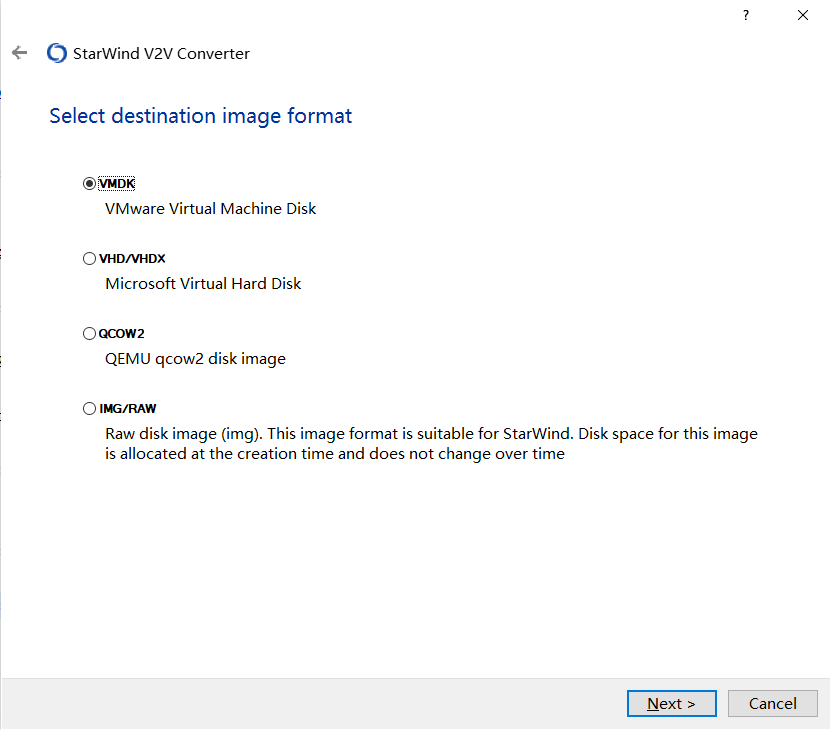This screenshot has height=730, width=830.
Task: Click the StarWind logo icon
Action: (x=57, y=54)
